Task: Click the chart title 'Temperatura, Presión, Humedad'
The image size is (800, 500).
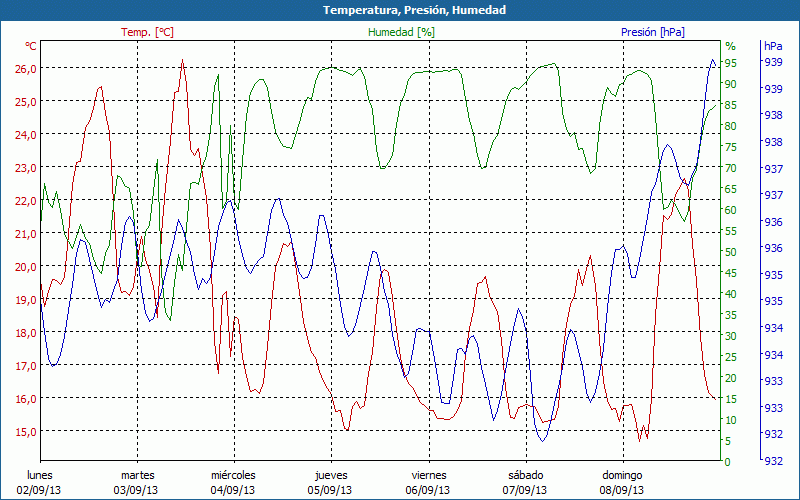Action: click(400, 10)
